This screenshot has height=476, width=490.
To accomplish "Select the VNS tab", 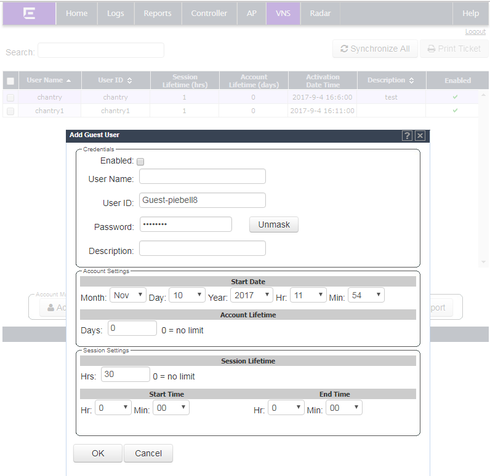I will (x=283, y=13).
